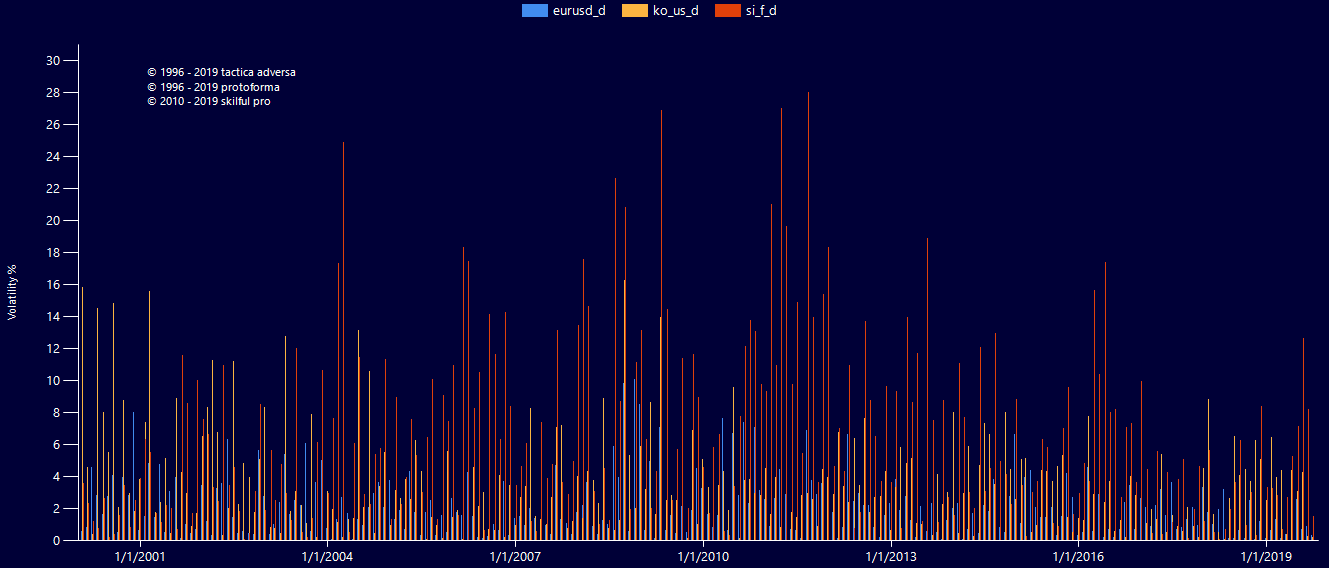The image size is (1329, 568).
Task: Toggle the ko_us_d series label
Action: (x=675, y=11)
